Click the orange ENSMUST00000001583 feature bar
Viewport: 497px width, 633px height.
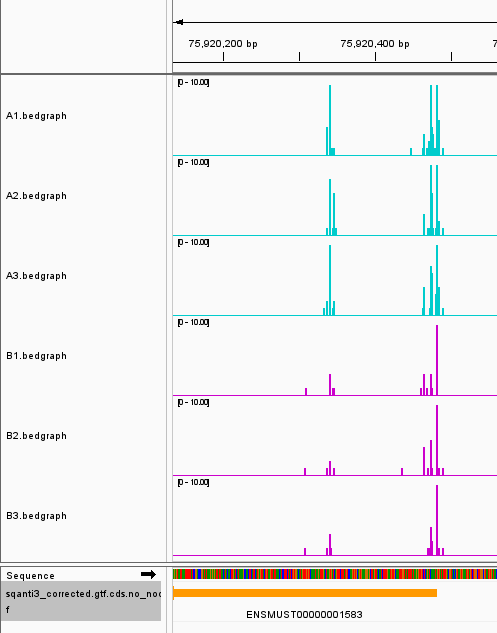pyautogui.click(x=305, y=593)
